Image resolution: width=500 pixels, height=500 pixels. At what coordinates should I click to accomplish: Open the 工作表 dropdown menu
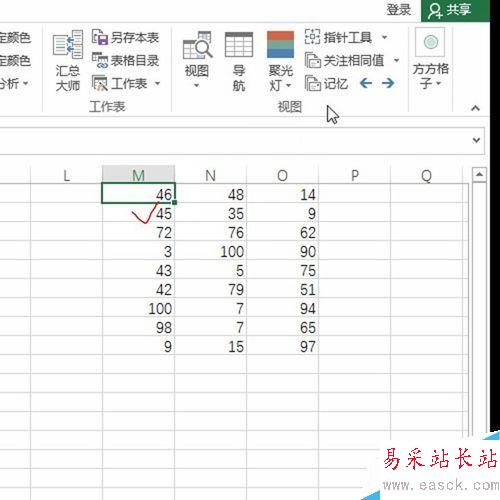point(126,83)
